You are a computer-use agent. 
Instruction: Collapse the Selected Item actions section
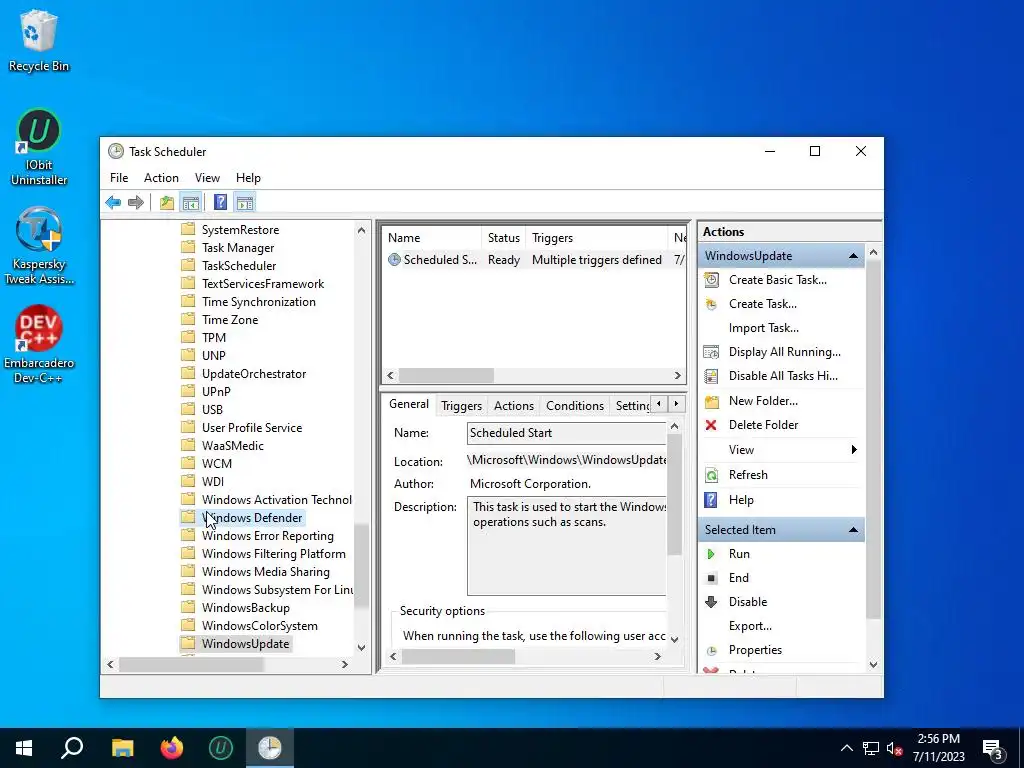pyautogui.click(x=853, y=530)
